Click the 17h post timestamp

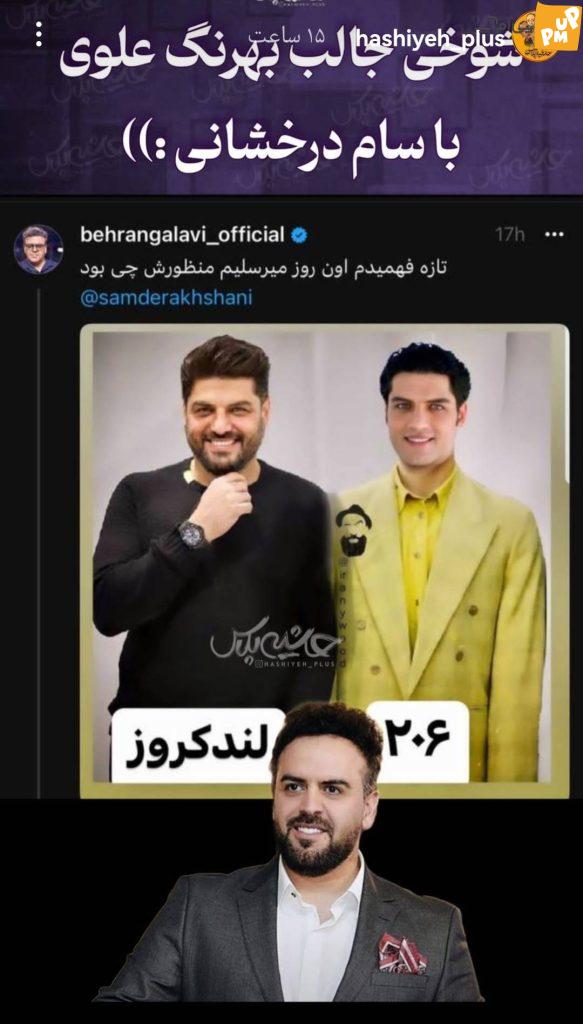click(x=510, y=234)
